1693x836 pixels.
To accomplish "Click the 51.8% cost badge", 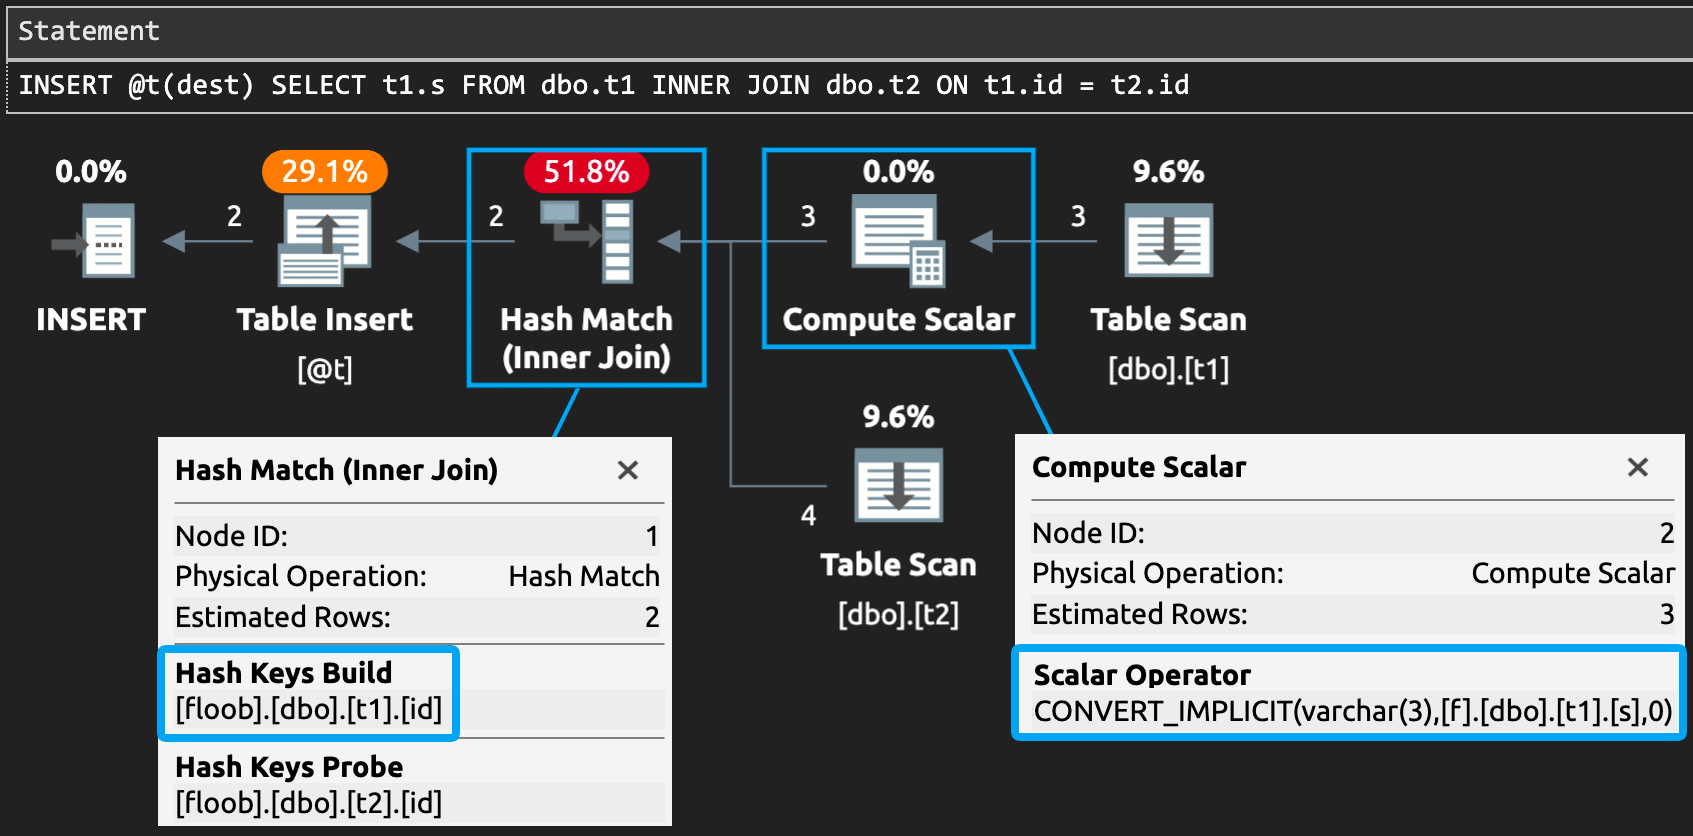I will pyautogui.click(x=586, y=171).
